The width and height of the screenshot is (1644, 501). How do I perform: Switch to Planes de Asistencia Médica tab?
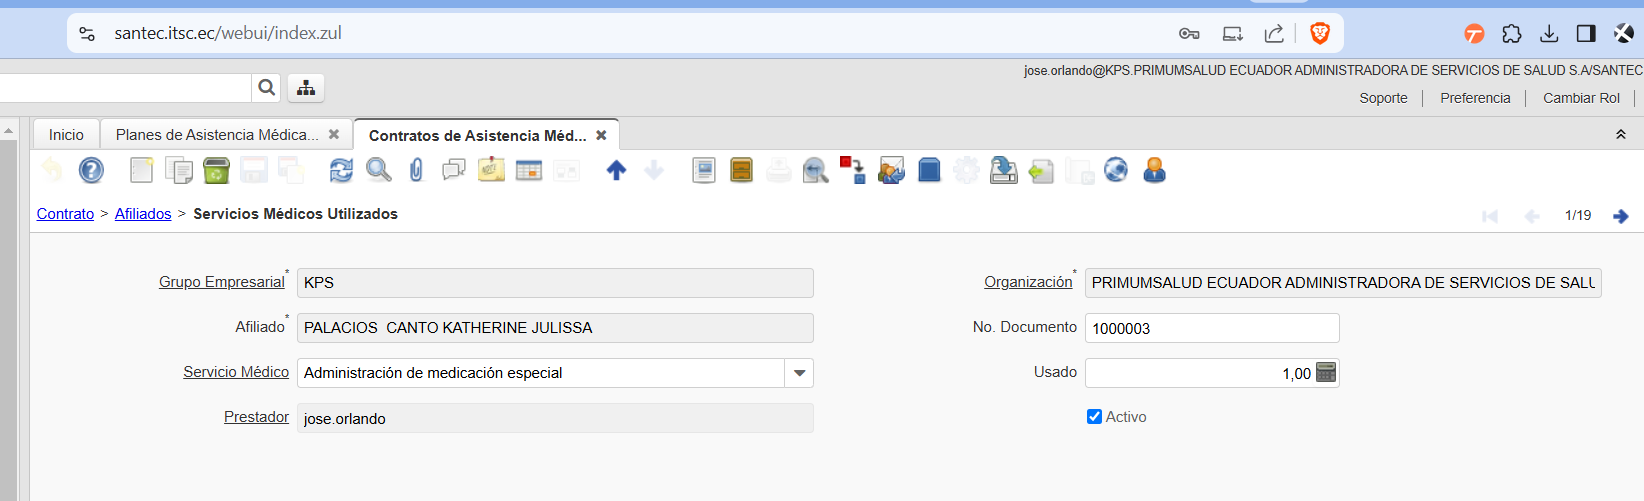point(216,135)
